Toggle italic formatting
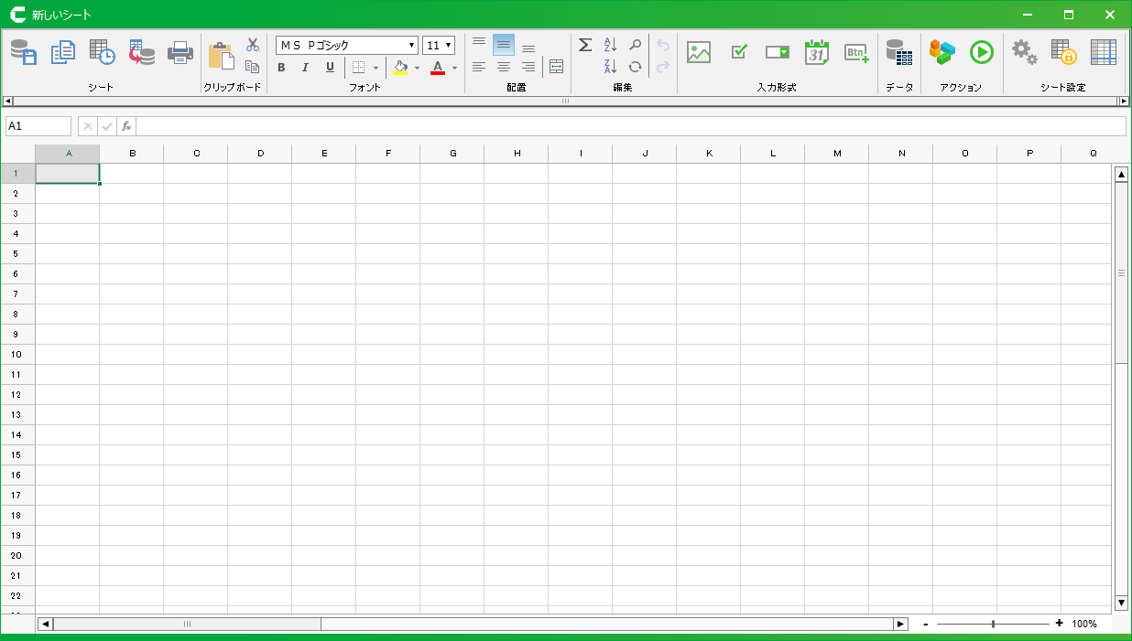 pos(305,68)
